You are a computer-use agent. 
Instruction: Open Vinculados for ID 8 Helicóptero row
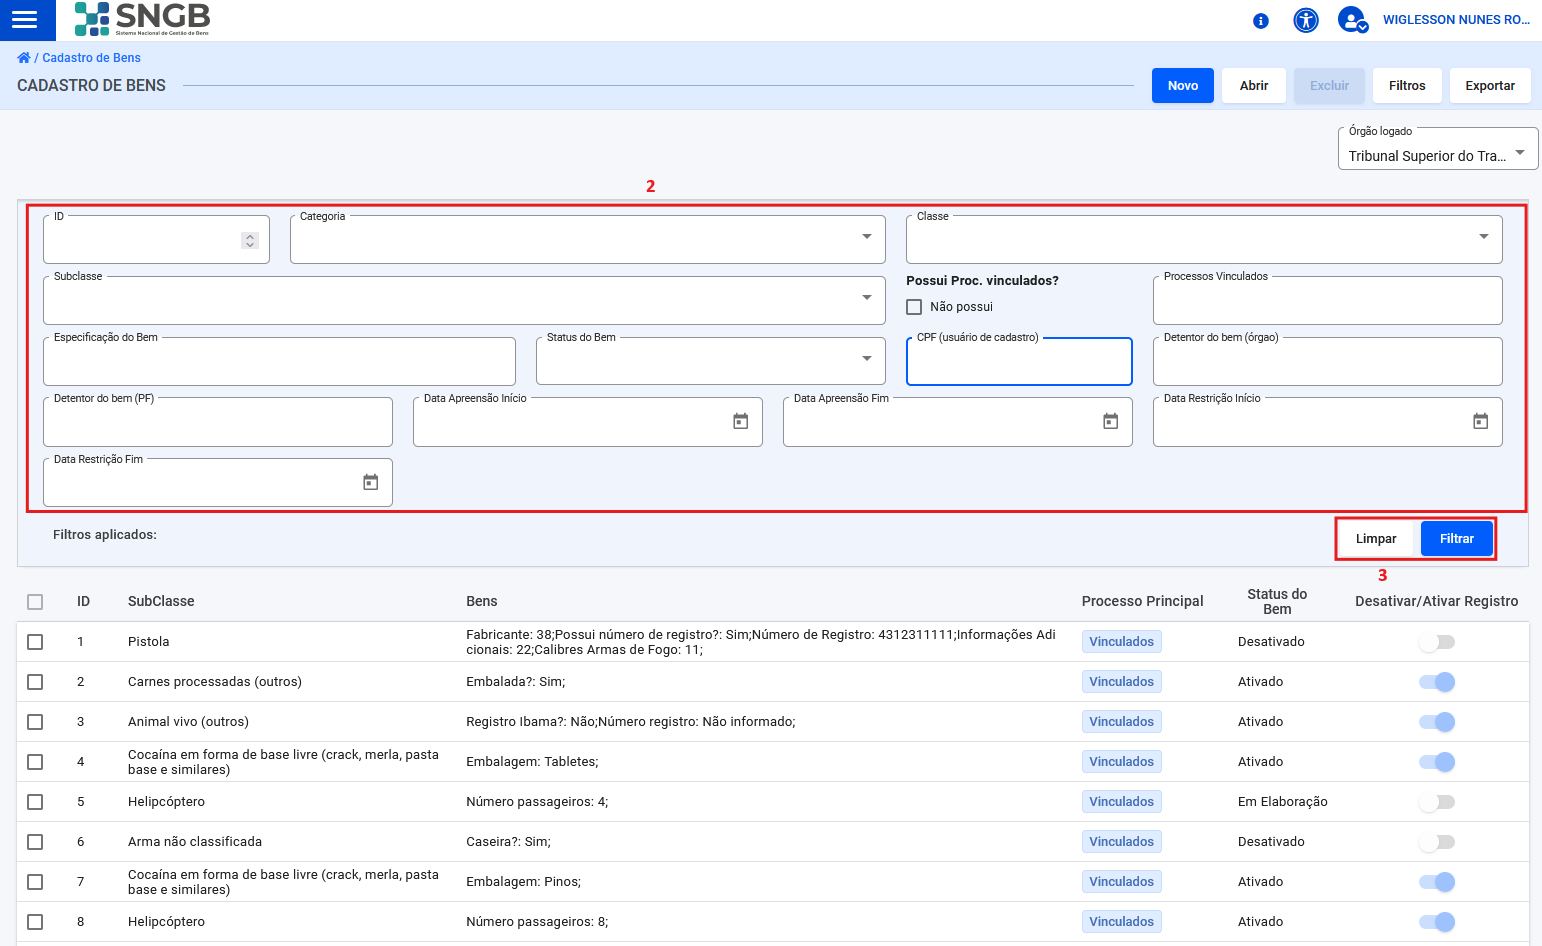[1122, 922]
